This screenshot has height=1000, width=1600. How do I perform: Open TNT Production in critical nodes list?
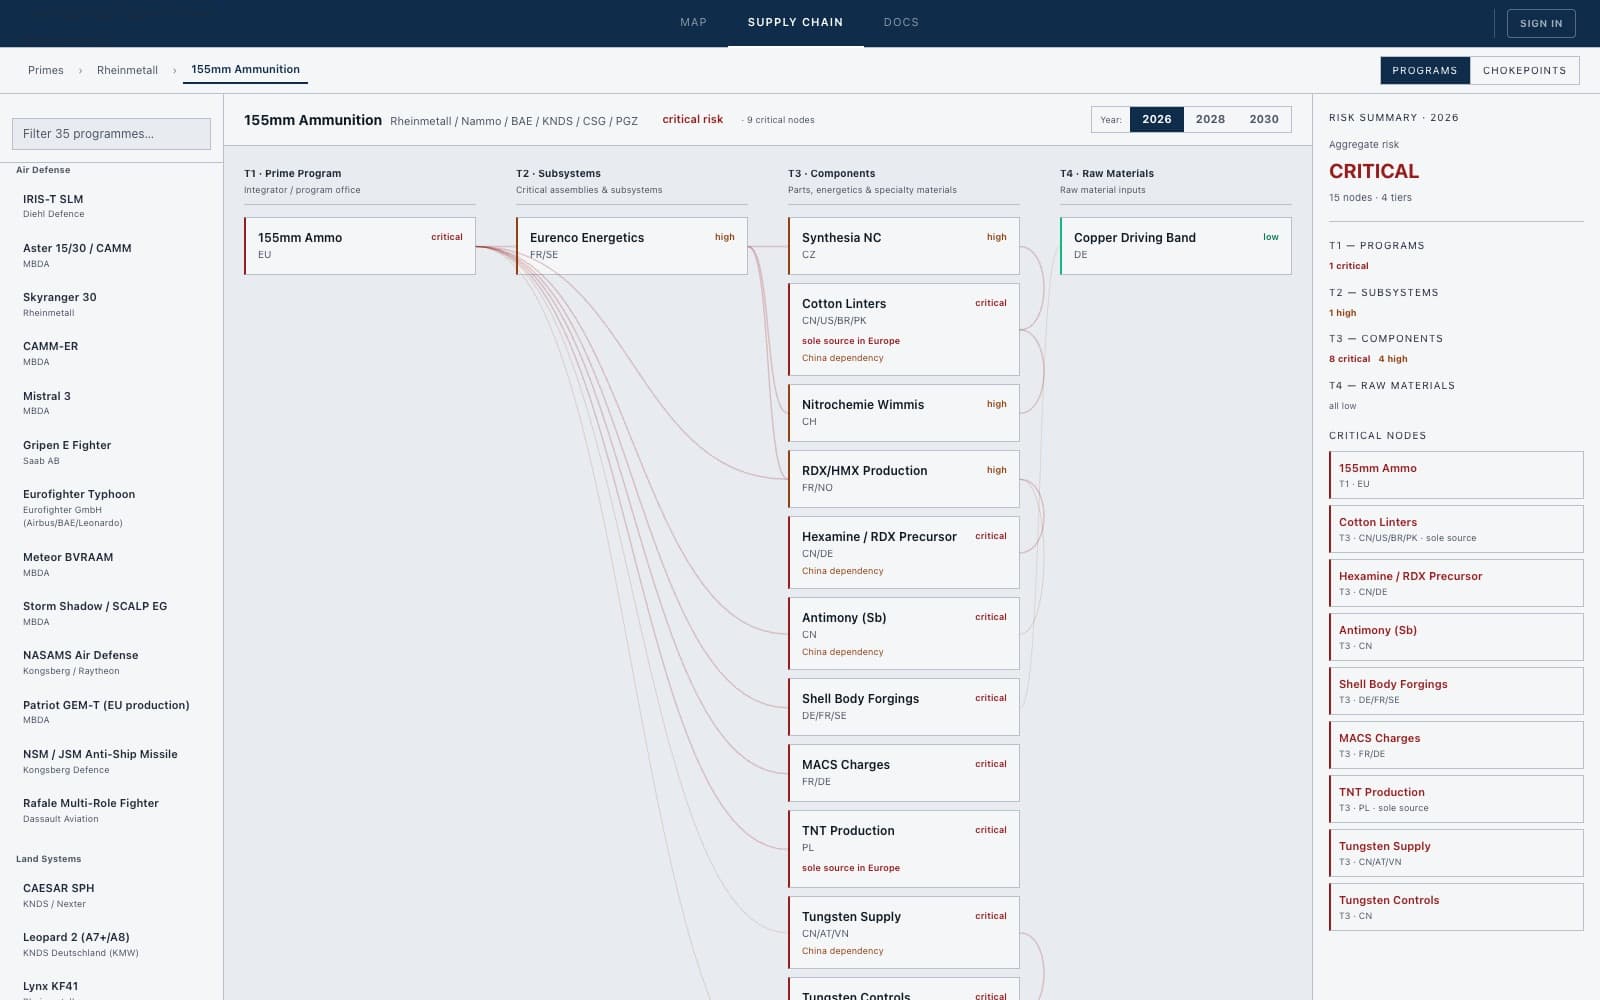[x=1456, y=799]
